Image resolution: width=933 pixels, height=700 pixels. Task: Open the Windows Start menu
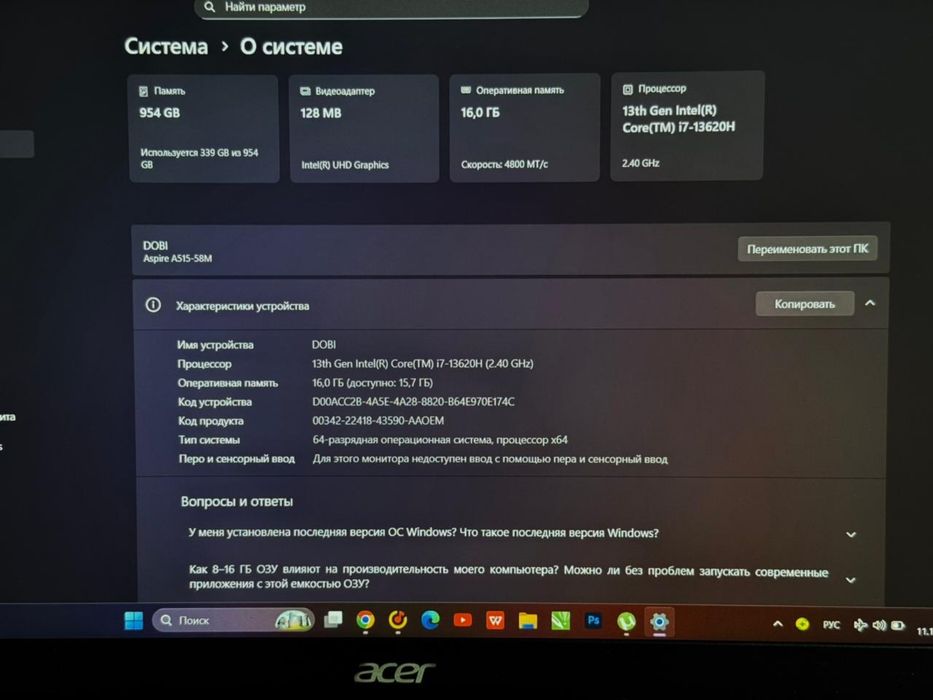pyautogui.click(x=134, y=620)
